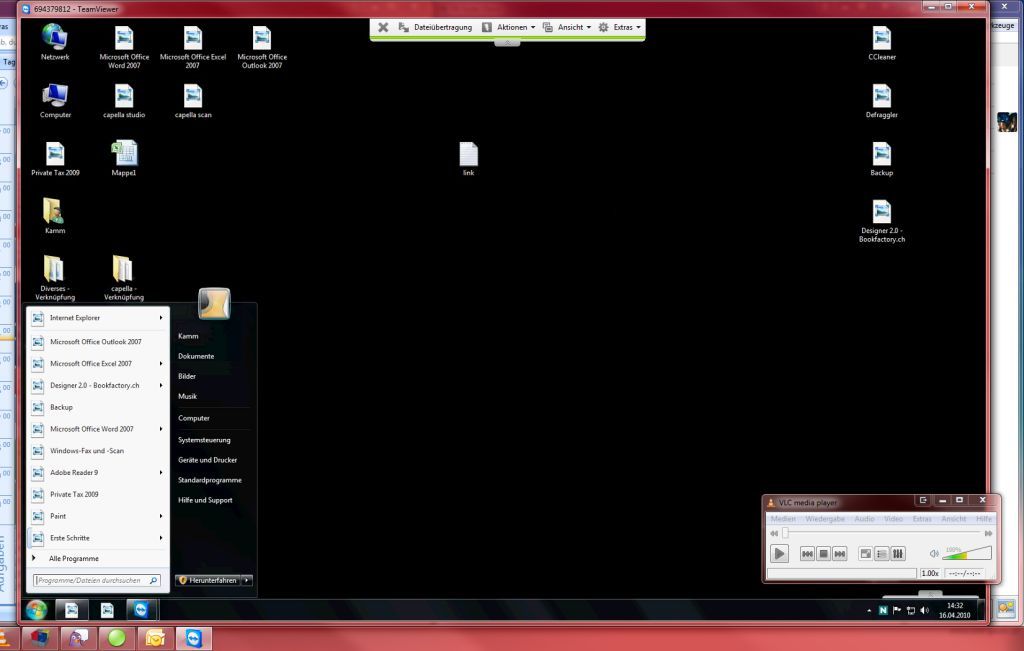Expand Internet Explorer jump list arrow
The height and width of the screenshot is (651, 1024).
pos(161,318)
